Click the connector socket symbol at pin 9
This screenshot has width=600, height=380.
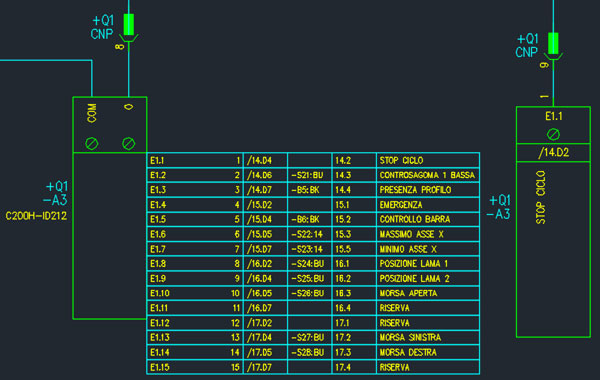tap(553, 57)
